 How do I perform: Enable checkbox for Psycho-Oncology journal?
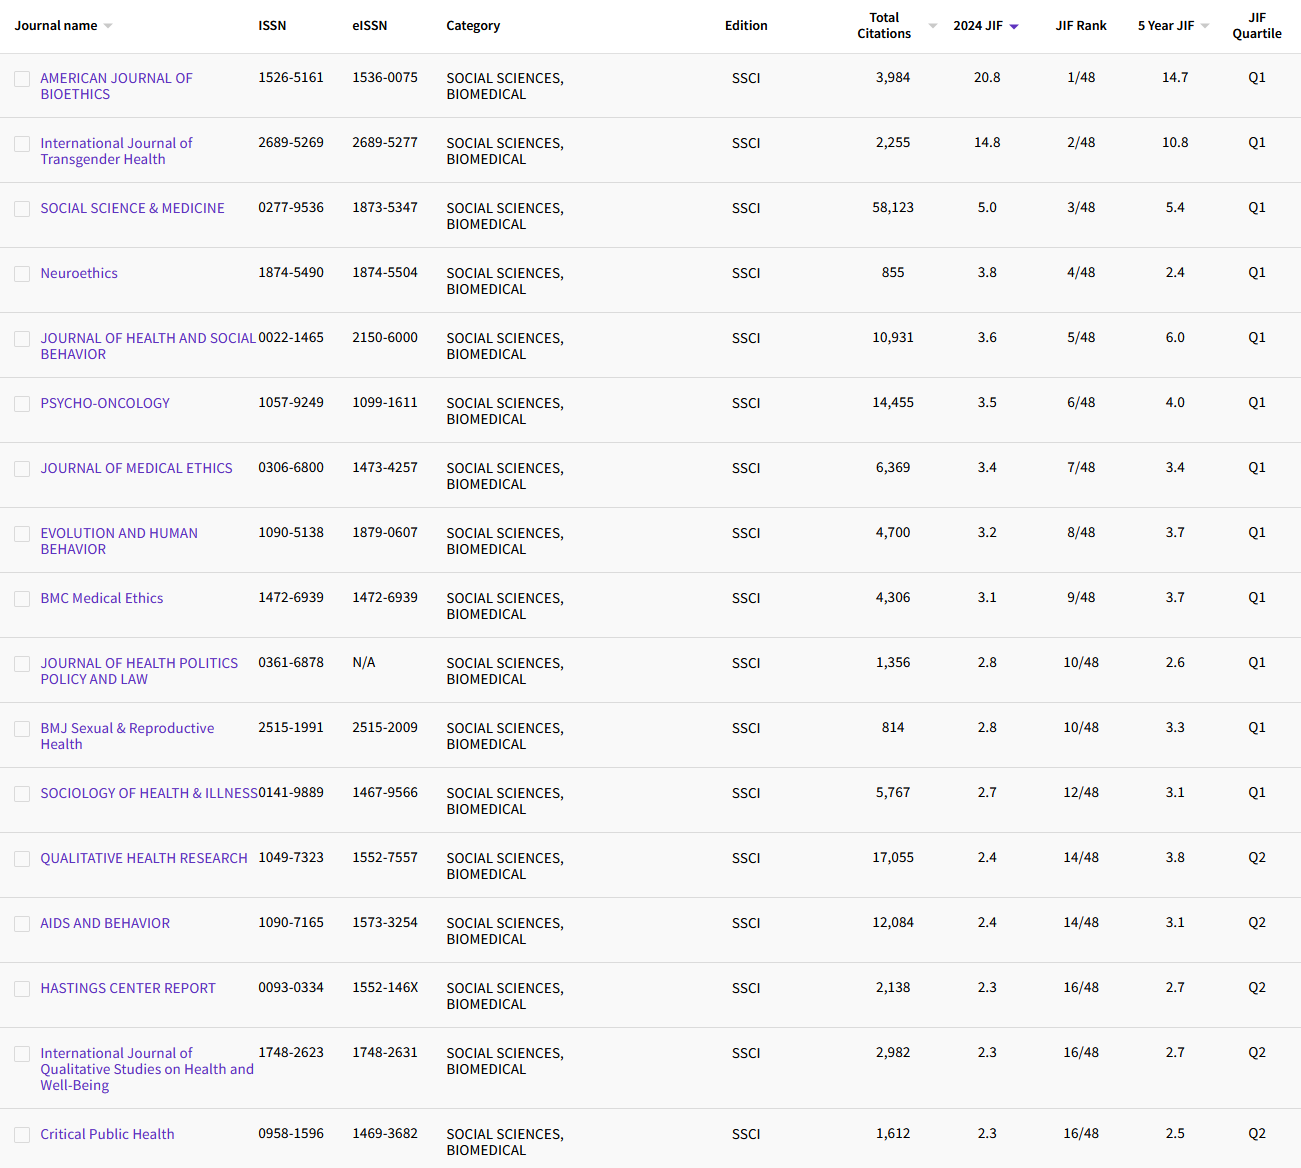(22, 404)
